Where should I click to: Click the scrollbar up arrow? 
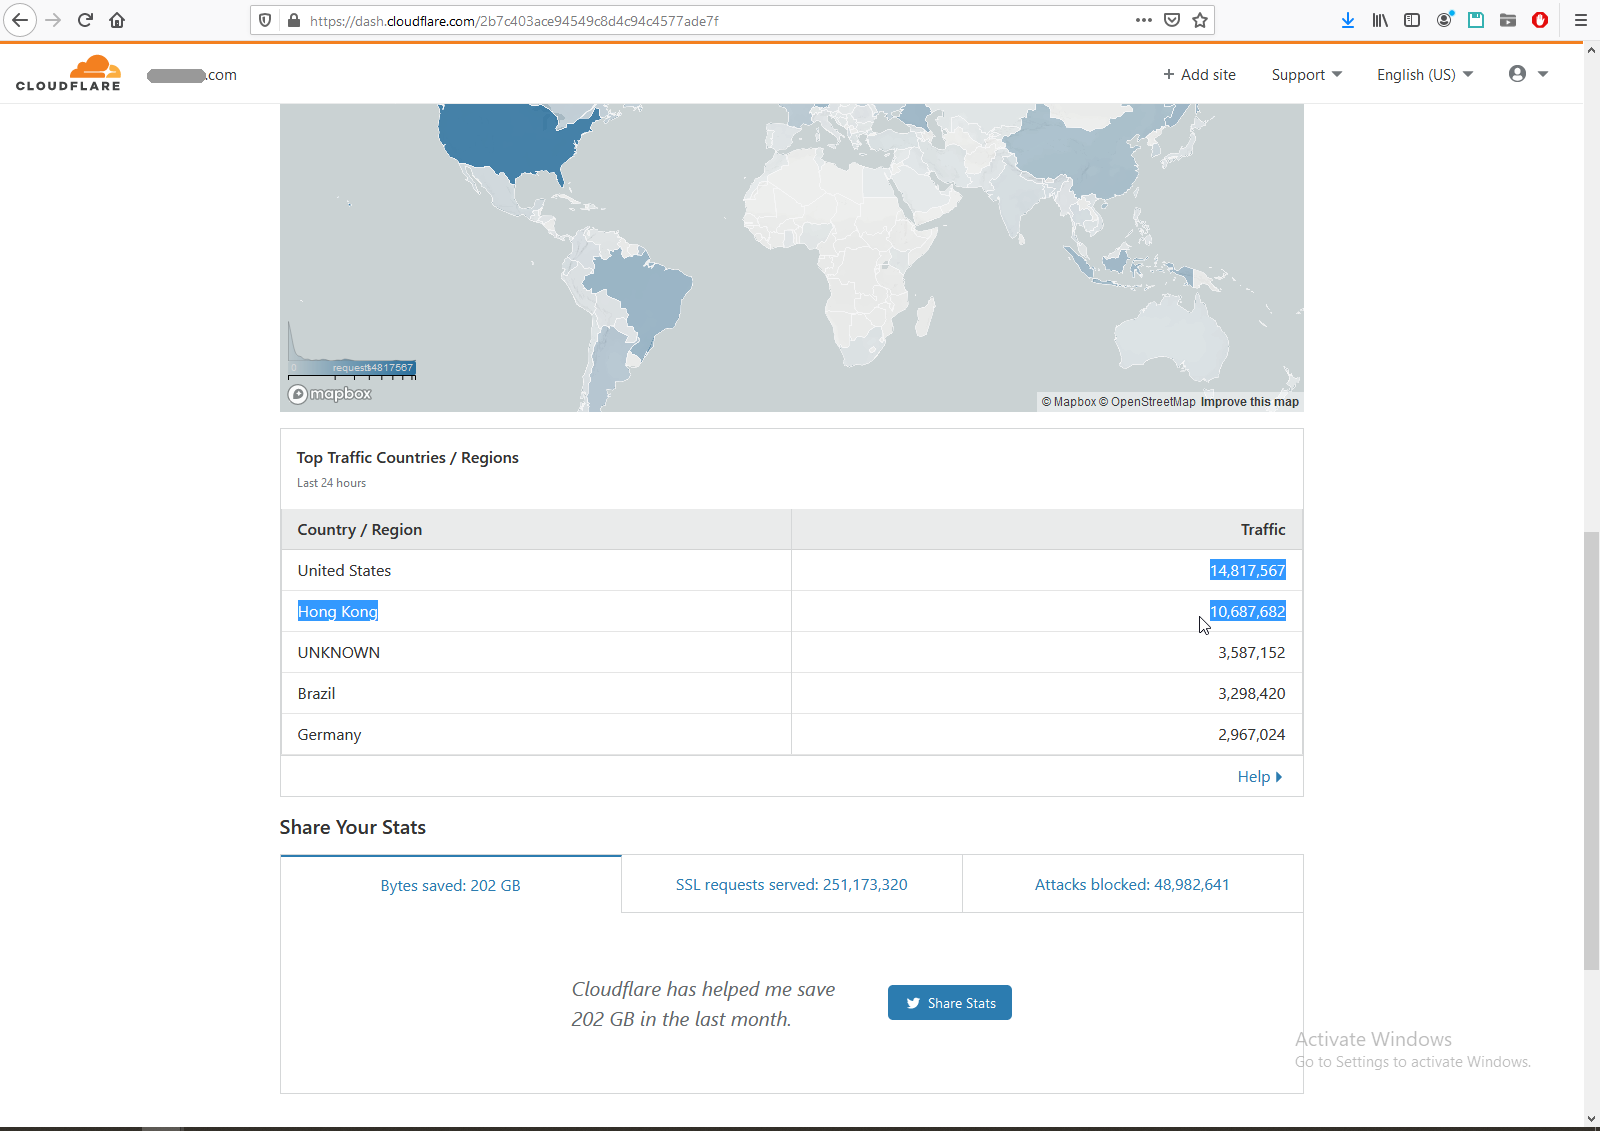point(1591,48)
